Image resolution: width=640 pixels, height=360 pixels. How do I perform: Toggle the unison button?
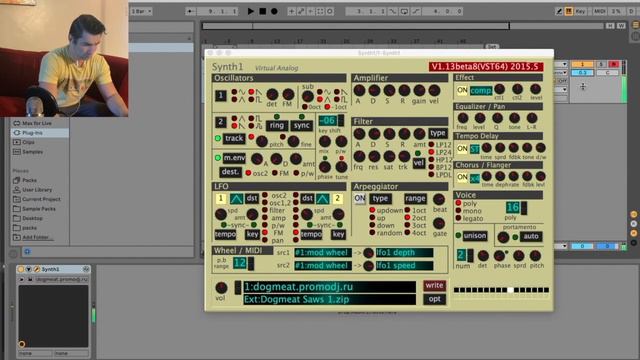coord(475,236)
